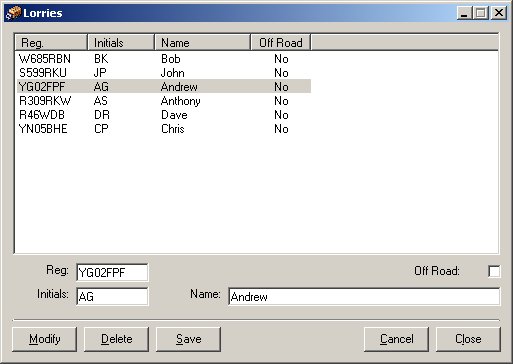The width and height of the screenshot is (513, 364).
Task: Click the Name column header
Action: [203, 42]
